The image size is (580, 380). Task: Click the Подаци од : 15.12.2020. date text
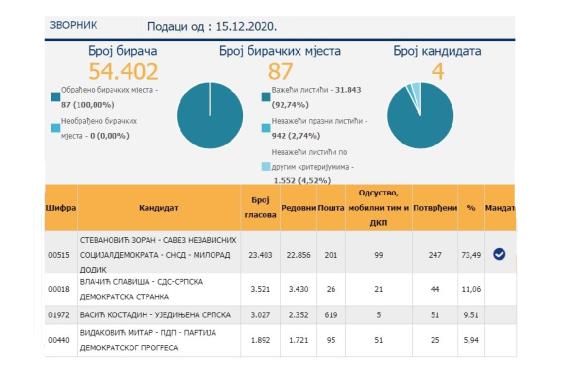point(212,27)
